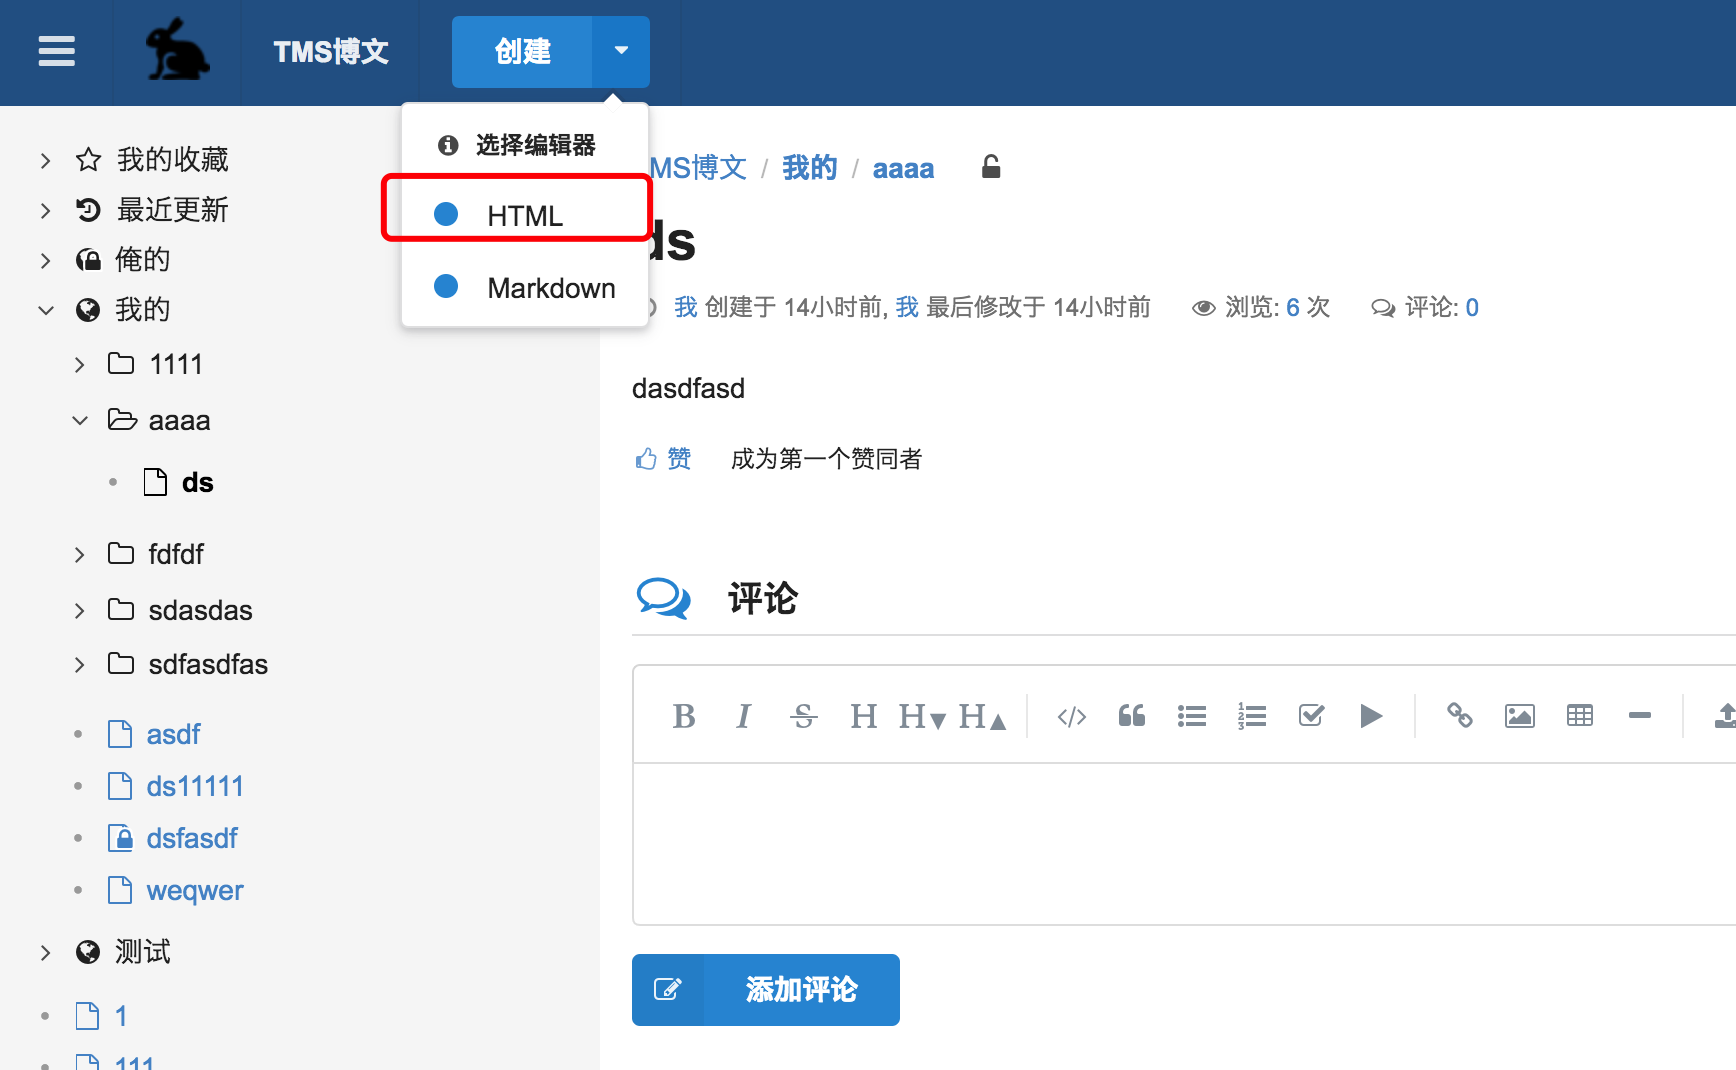Click the 我的 globe icon
Viewport: 1736px width, 1070px height.
click(88, 310)
